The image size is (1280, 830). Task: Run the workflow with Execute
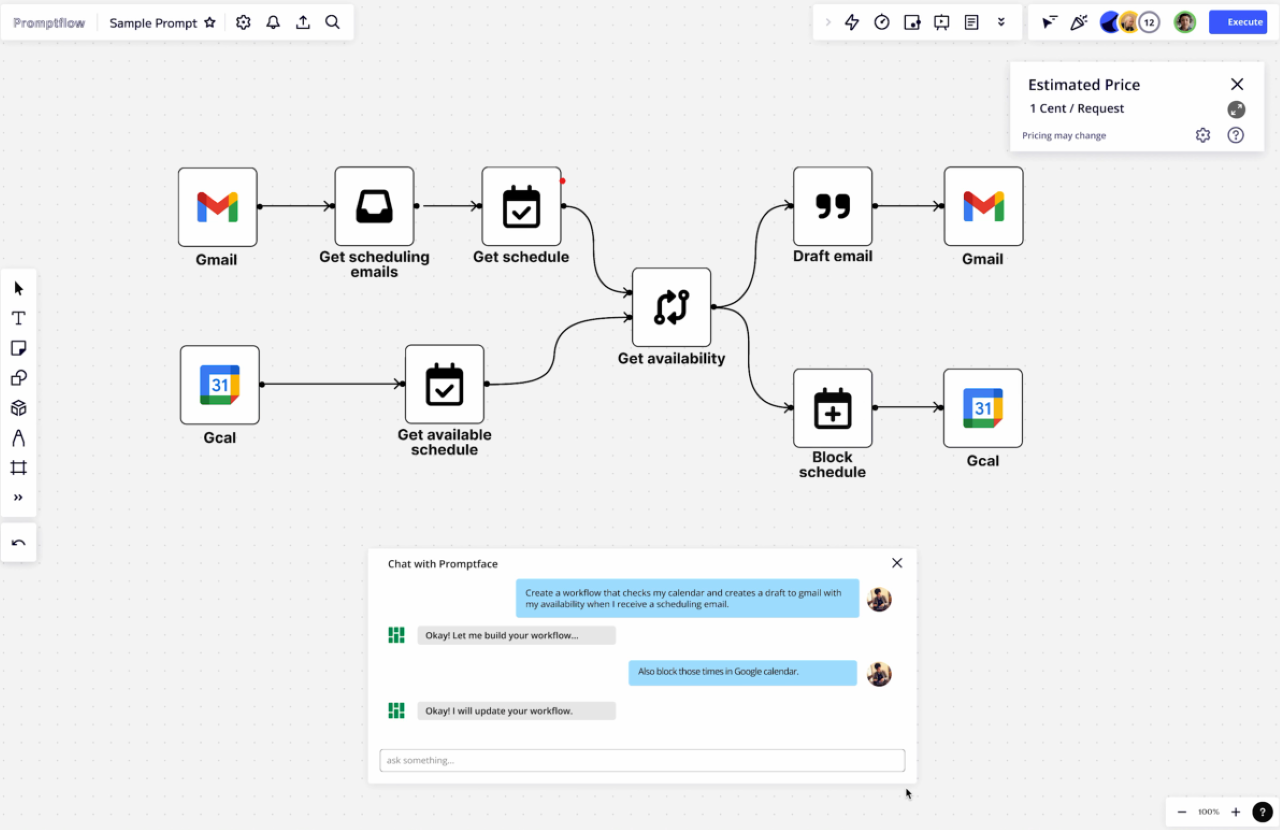point(1238,22)
